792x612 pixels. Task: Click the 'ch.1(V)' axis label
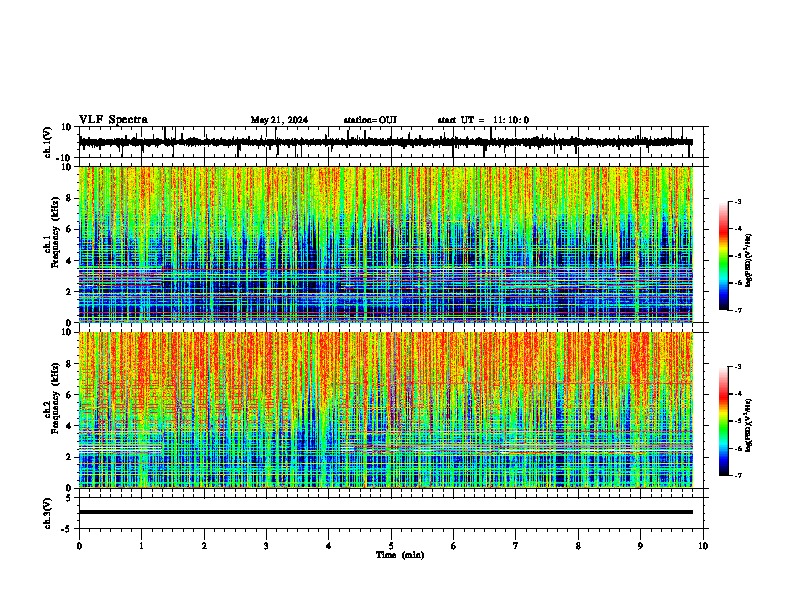coord(48,142)
